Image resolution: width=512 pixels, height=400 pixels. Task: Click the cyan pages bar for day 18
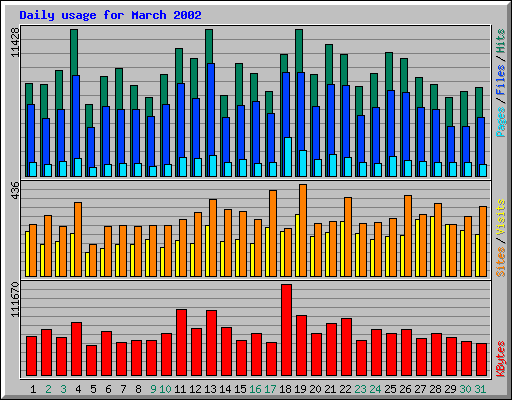288,157
